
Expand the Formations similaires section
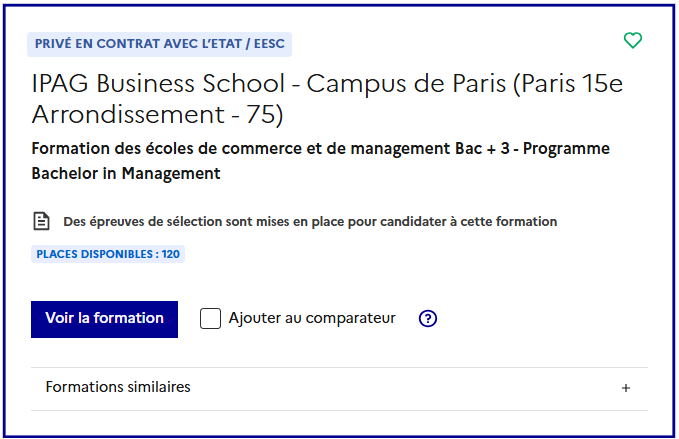coord(118,387)
